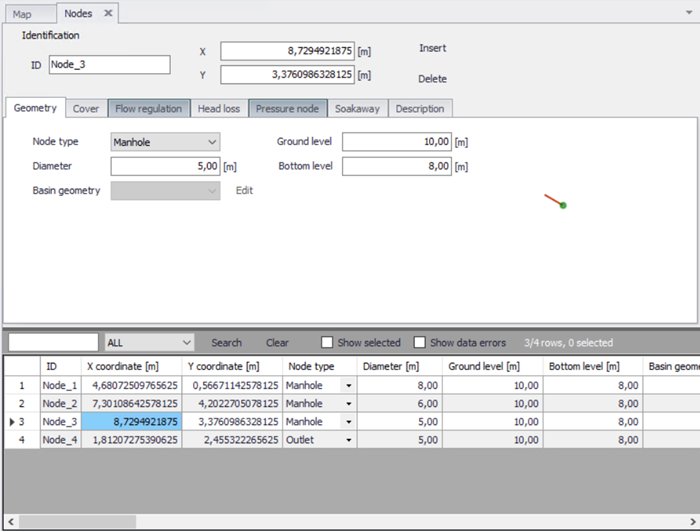Select the Node_1 ID cell
Screen dimensions: 700x531
61,385
